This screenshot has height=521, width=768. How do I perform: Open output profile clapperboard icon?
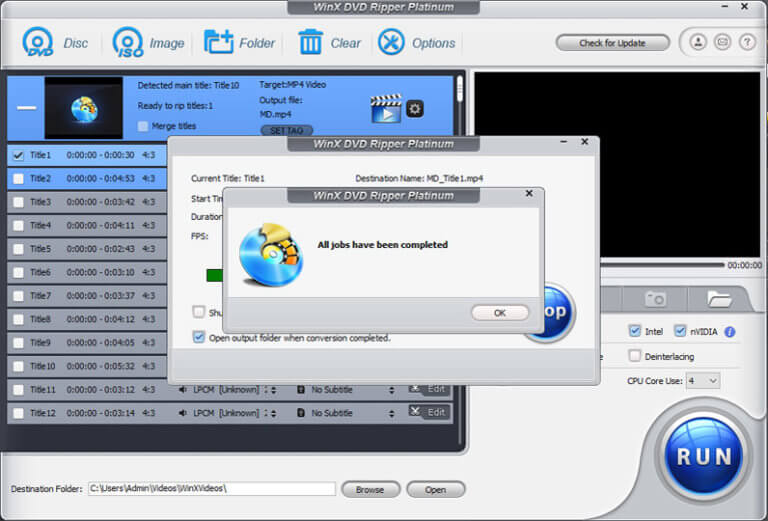386,108
